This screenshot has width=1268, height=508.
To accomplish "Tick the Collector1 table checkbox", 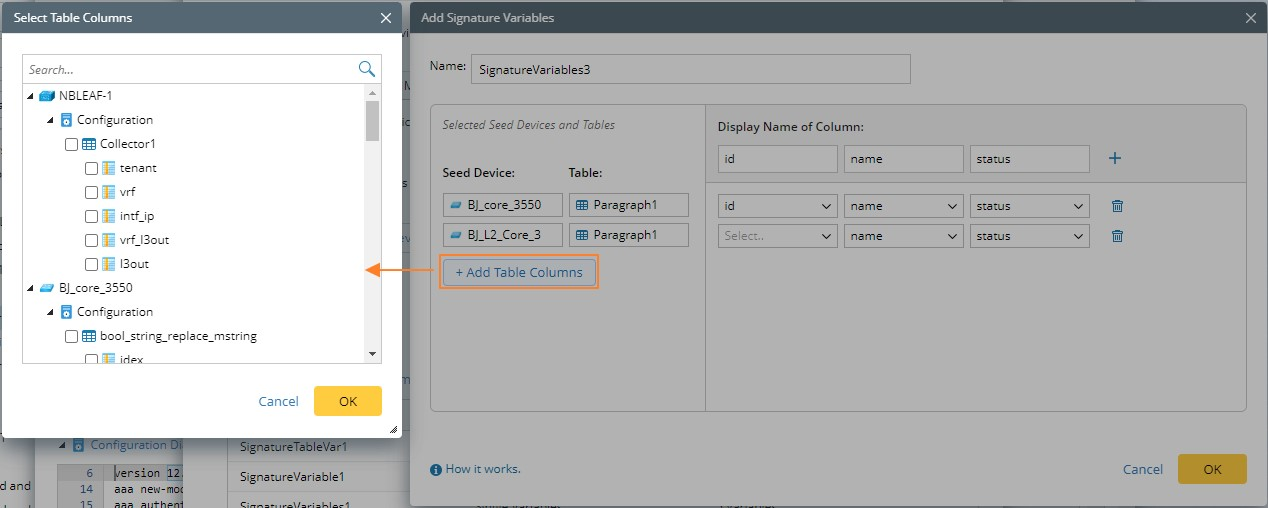I will click(x=72, y=144).
